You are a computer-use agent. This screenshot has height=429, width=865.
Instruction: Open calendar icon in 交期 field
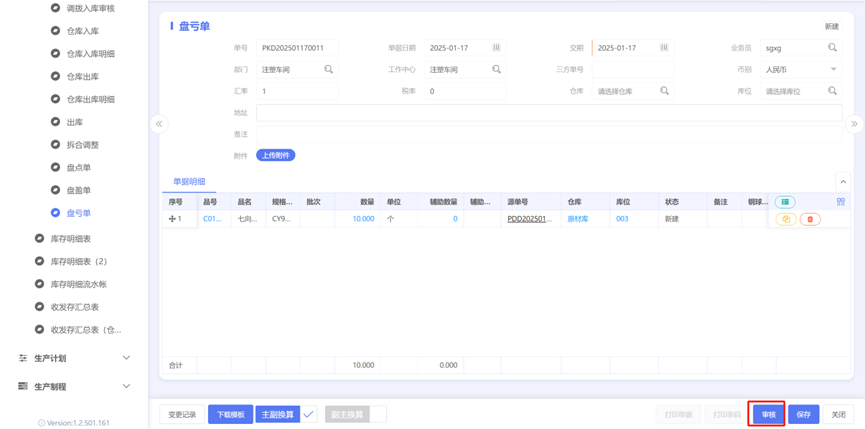click(x=664, y=48)
